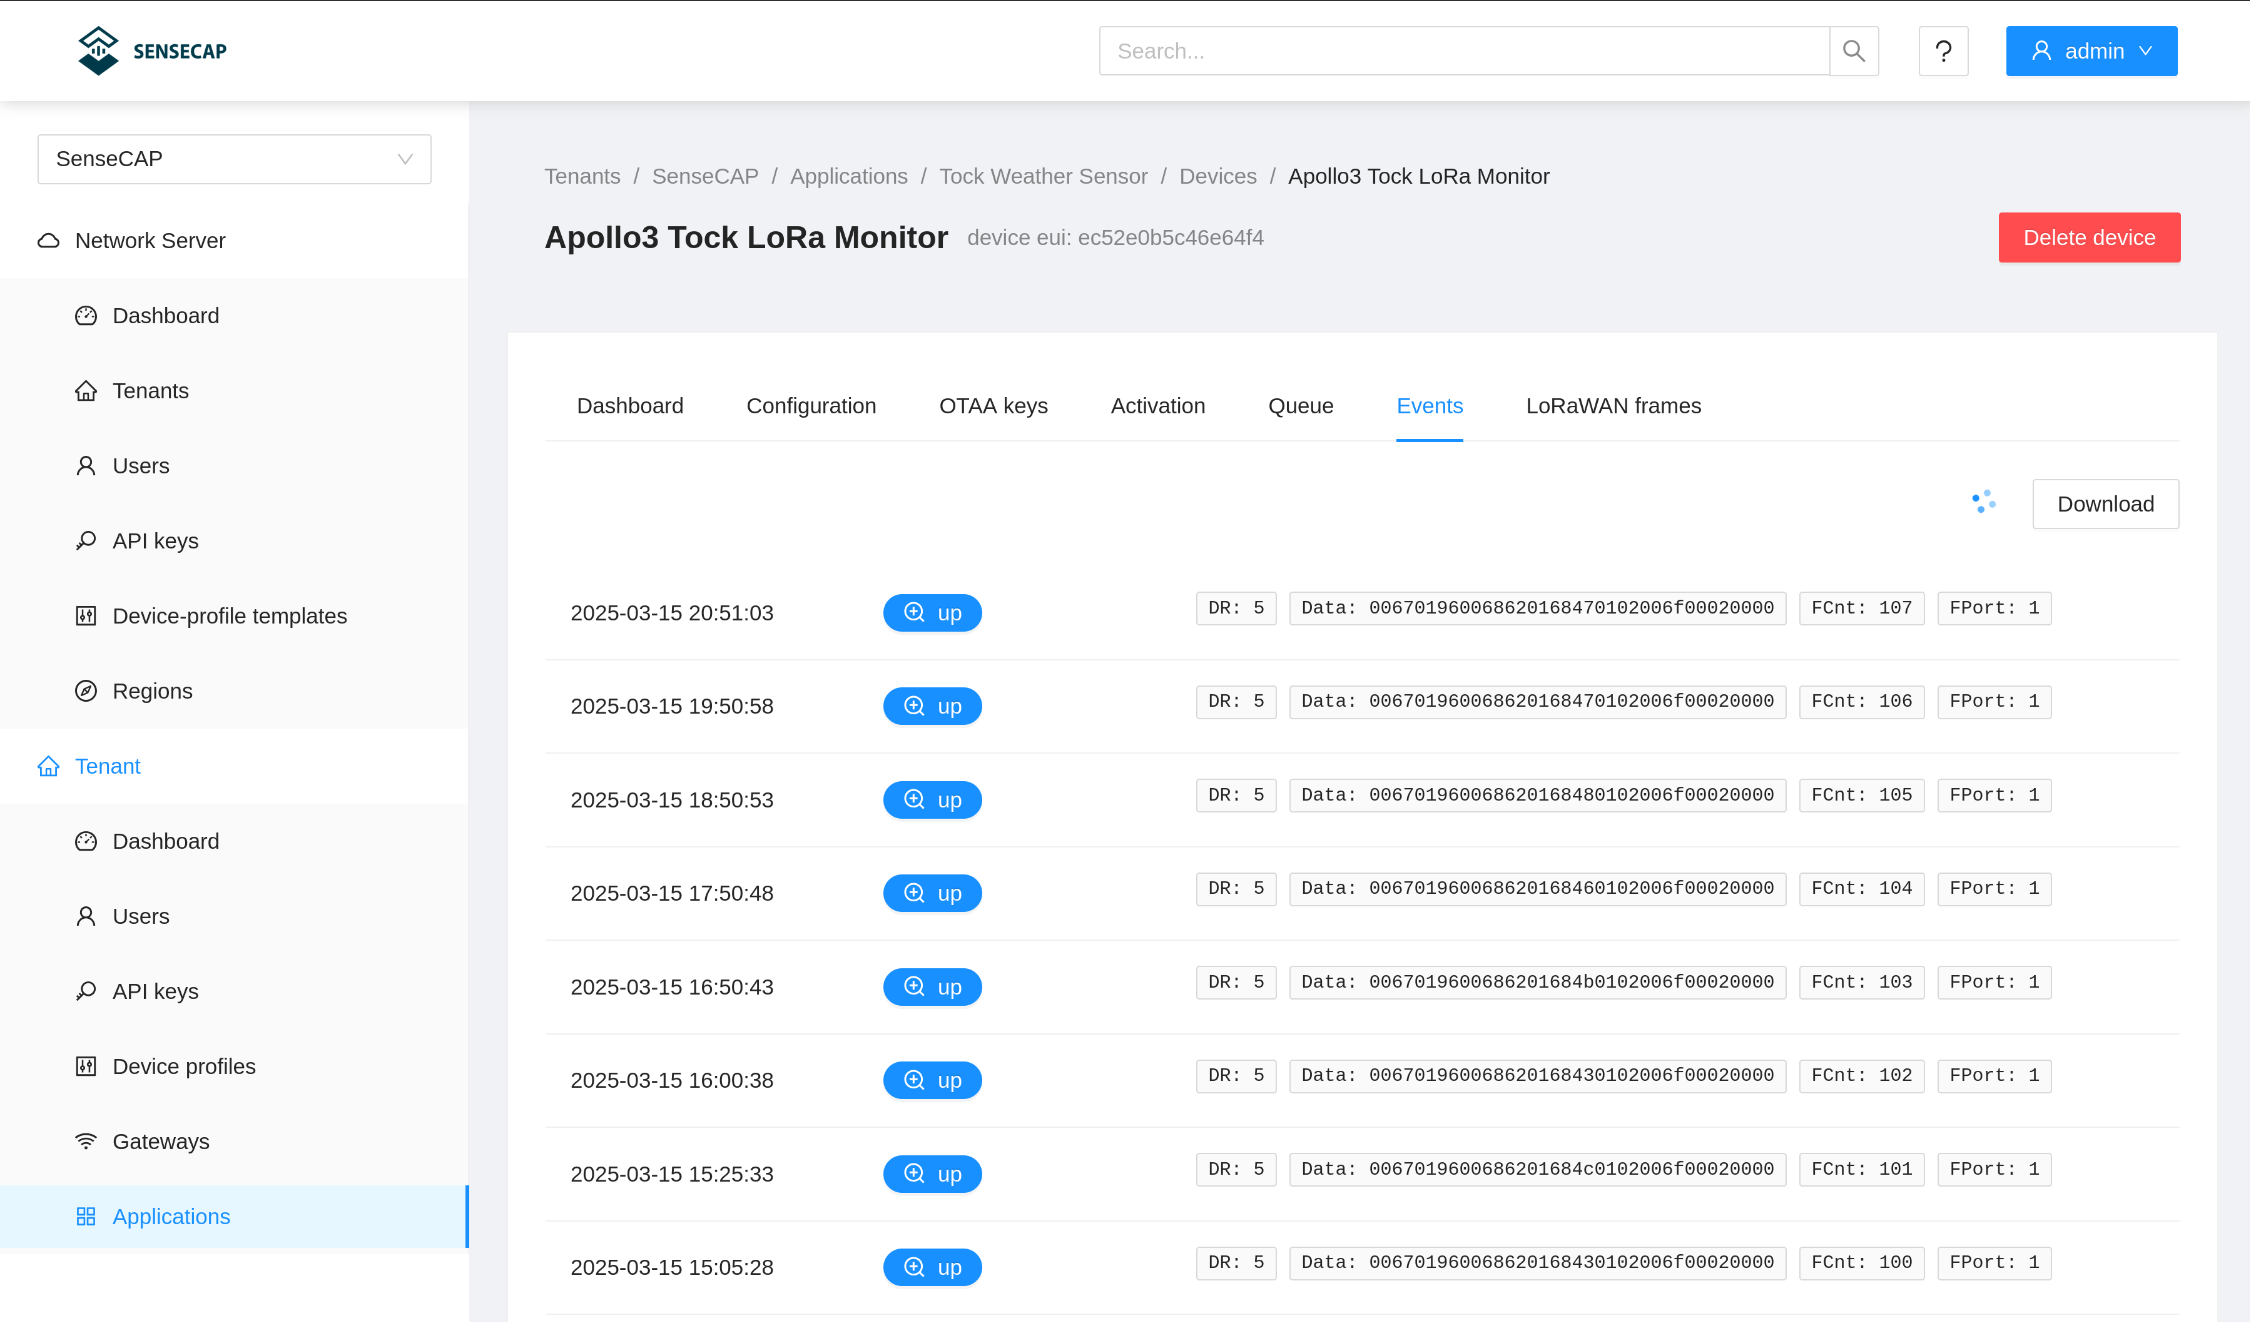Click the FCnt: 107 tag
This screenshot has width=2250, height=1322.
(x=1861, y=608)
